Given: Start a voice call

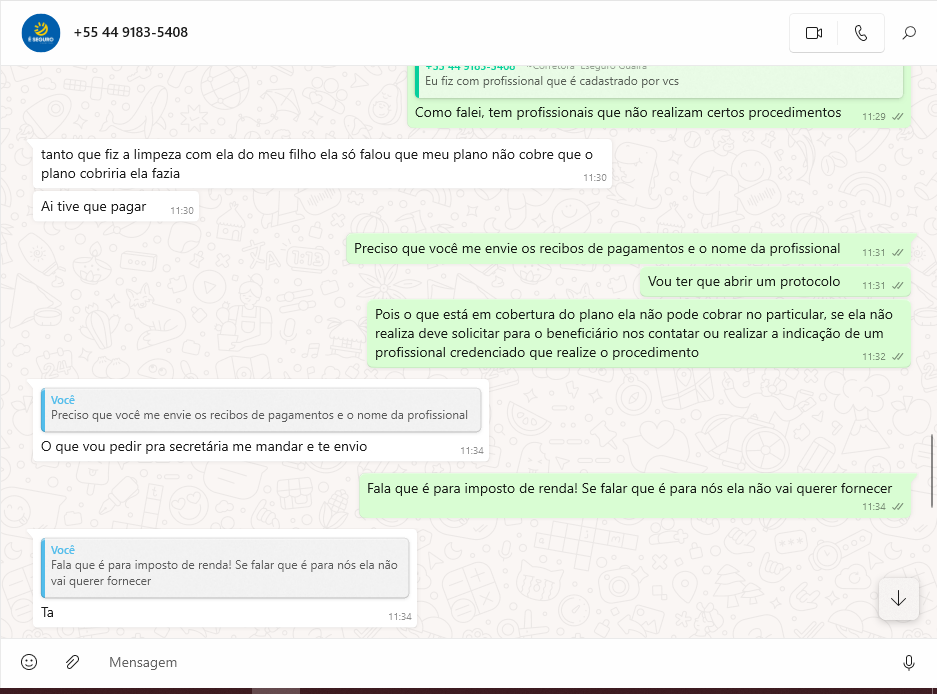Looking at the screenshot, I should (x=861, y=33).
